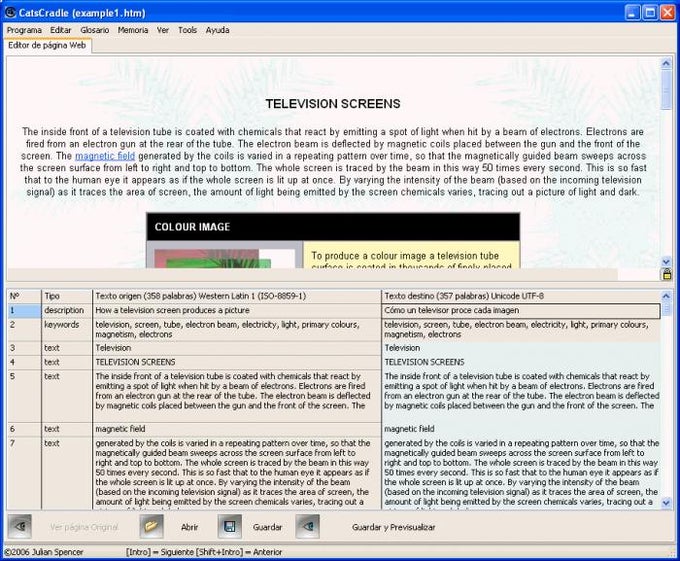Select source cell 'magnetic field' in row 6
This screenshot has height=561, width=680.
237,429
